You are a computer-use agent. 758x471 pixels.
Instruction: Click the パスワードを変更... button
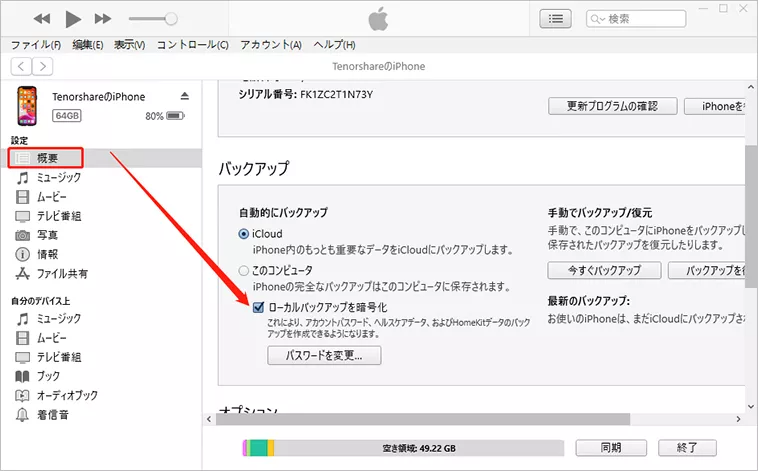(x=324, y=355)
